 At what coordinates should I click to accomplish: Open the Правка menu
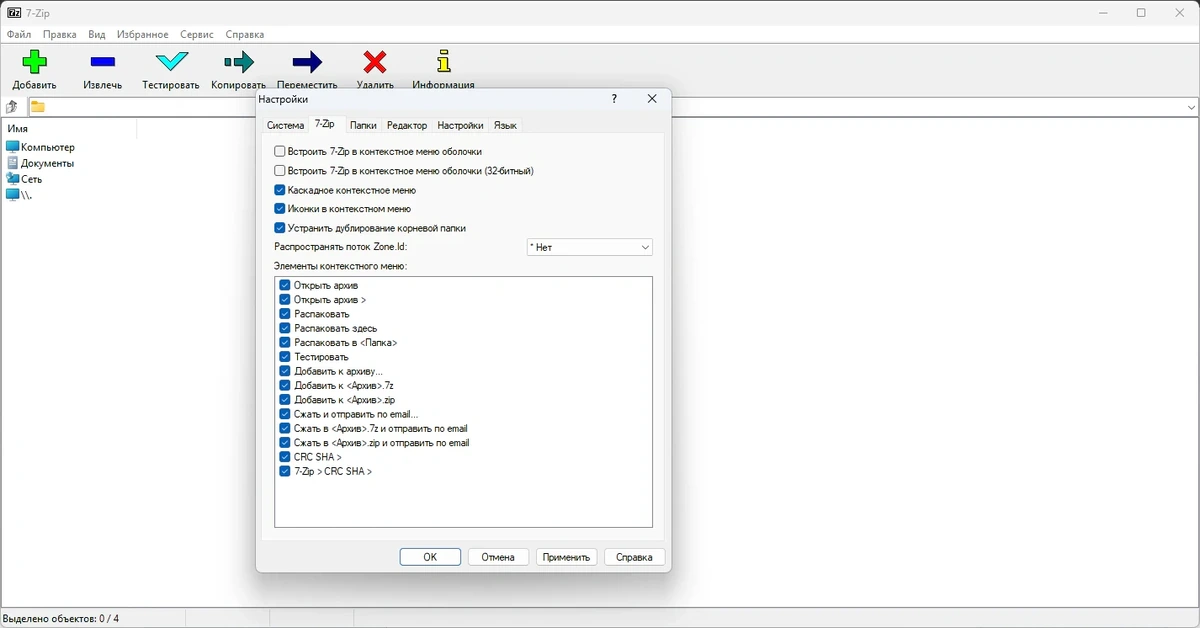click(x=60, y=34)
